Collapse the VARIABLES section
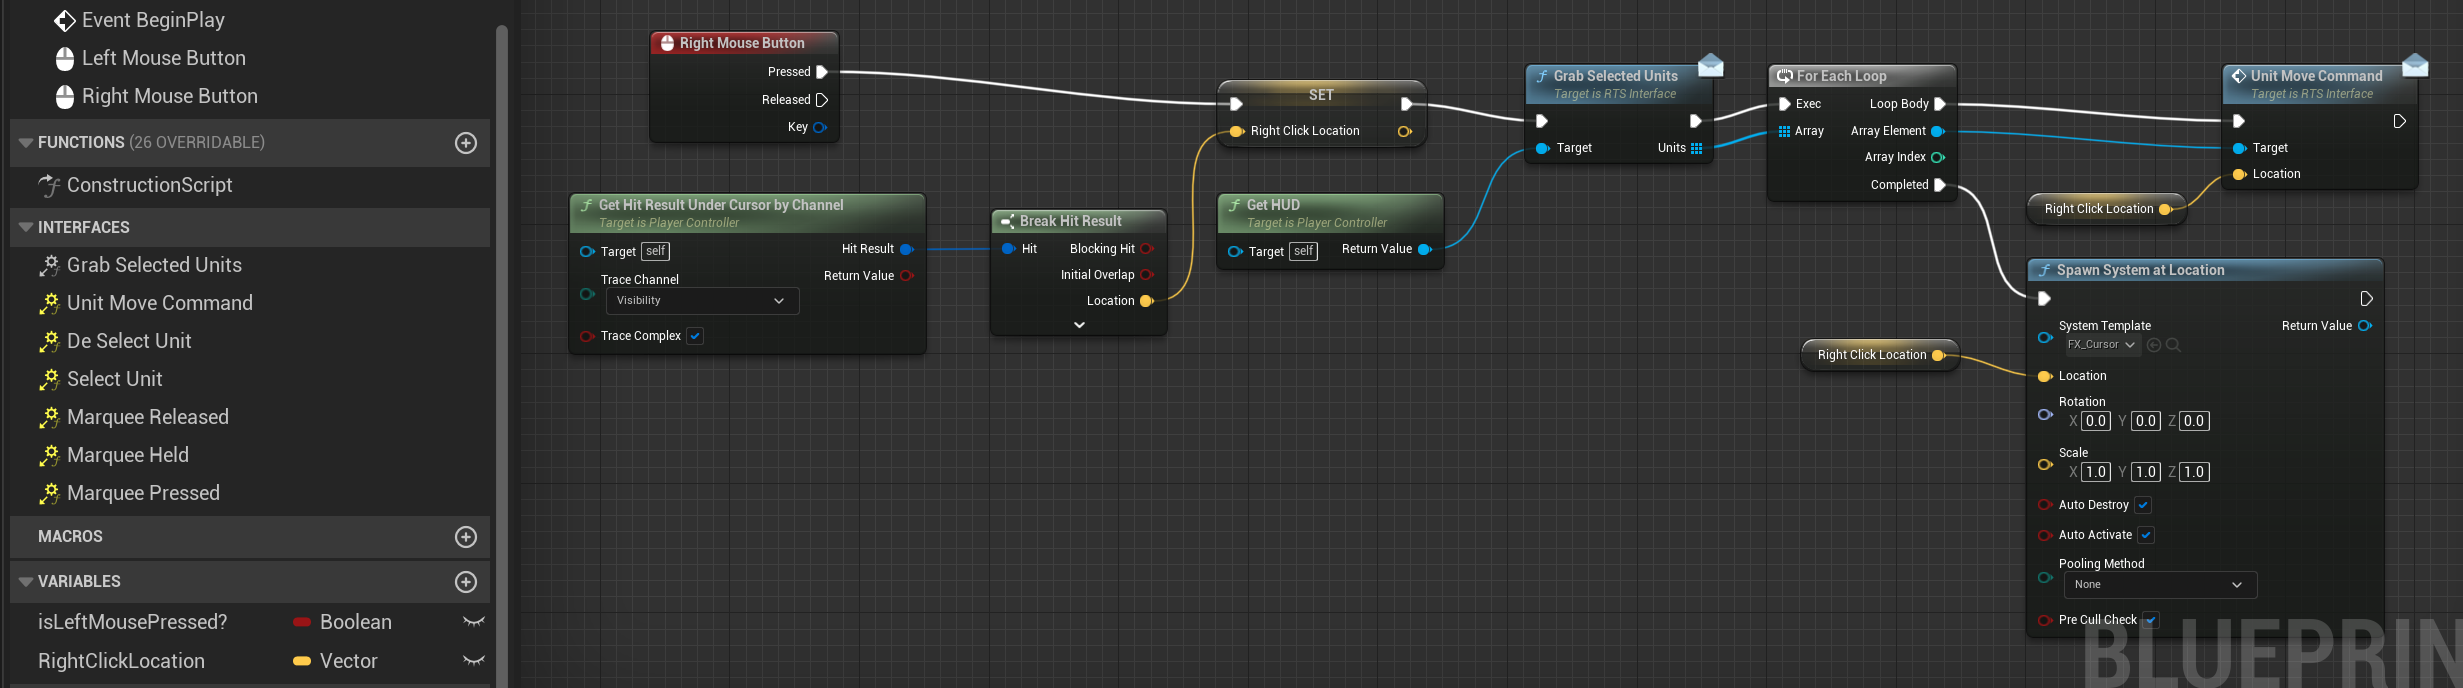2463x688 pixels. 26,582
